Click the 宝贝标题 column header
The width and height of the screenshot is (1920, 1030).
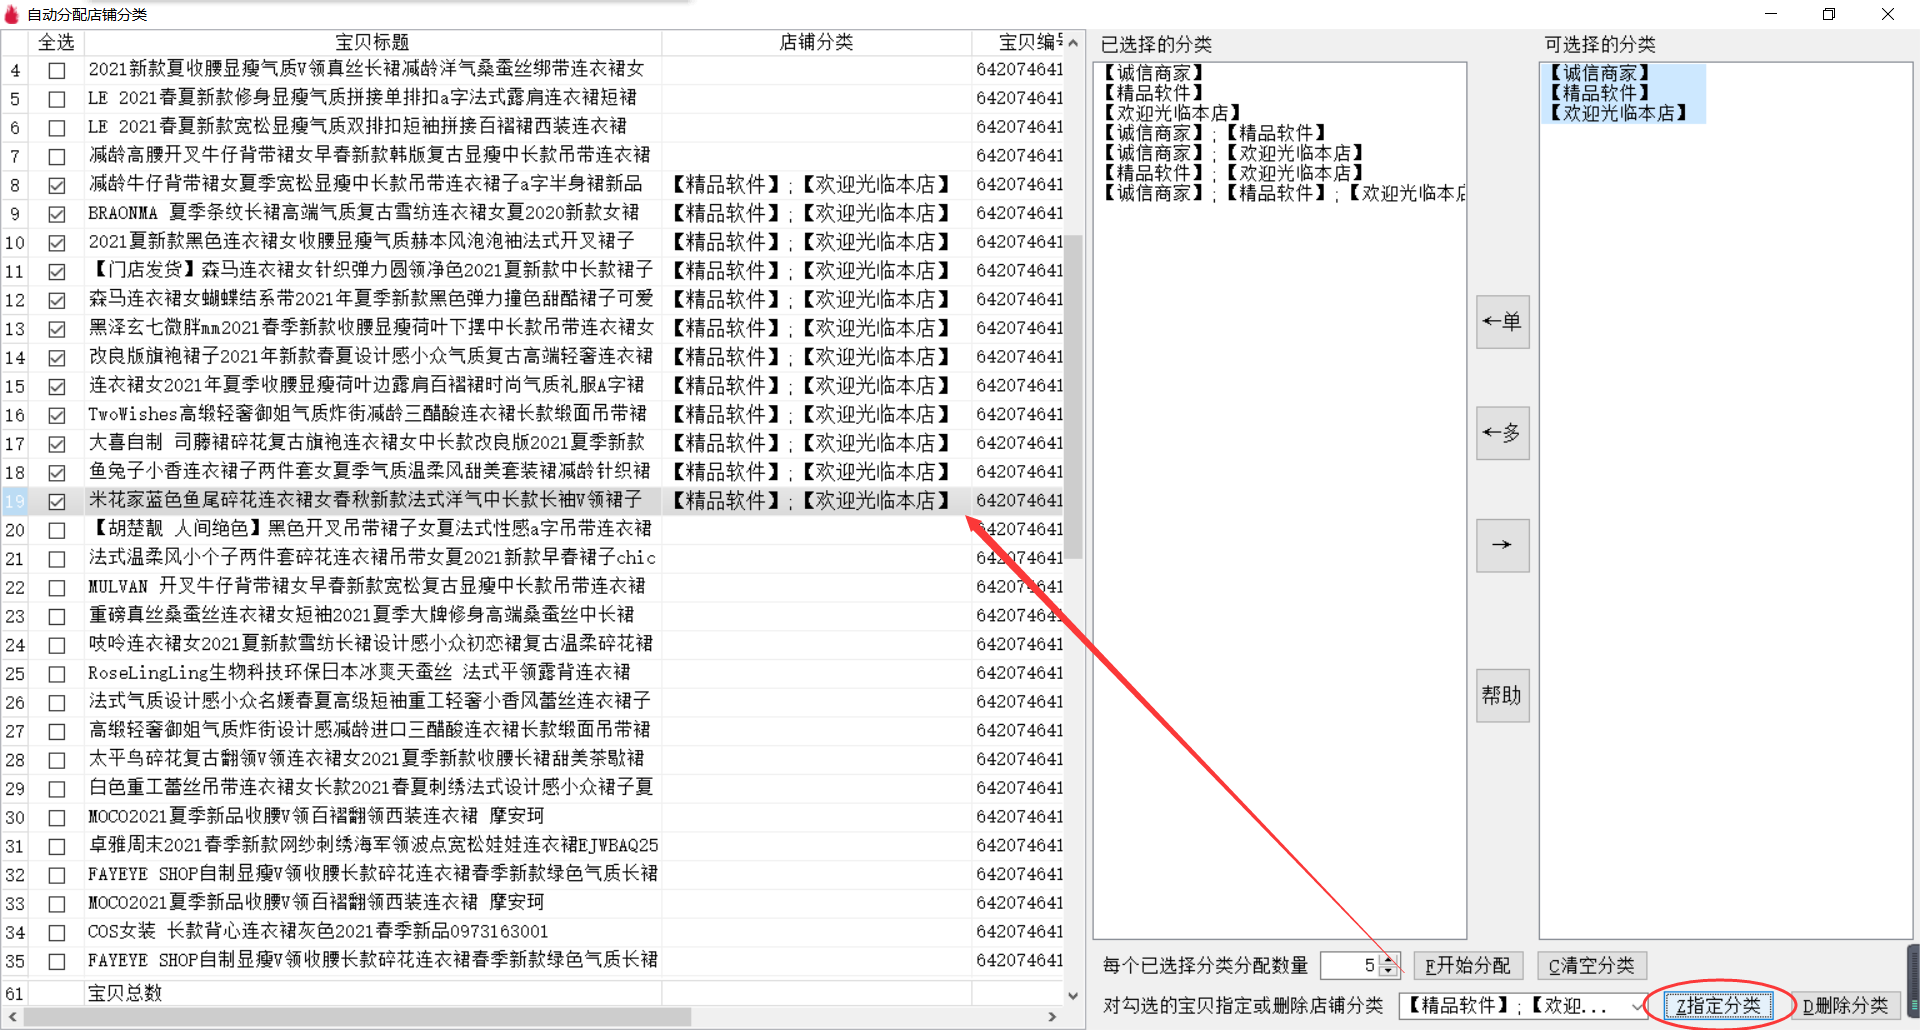click(372, 42)
